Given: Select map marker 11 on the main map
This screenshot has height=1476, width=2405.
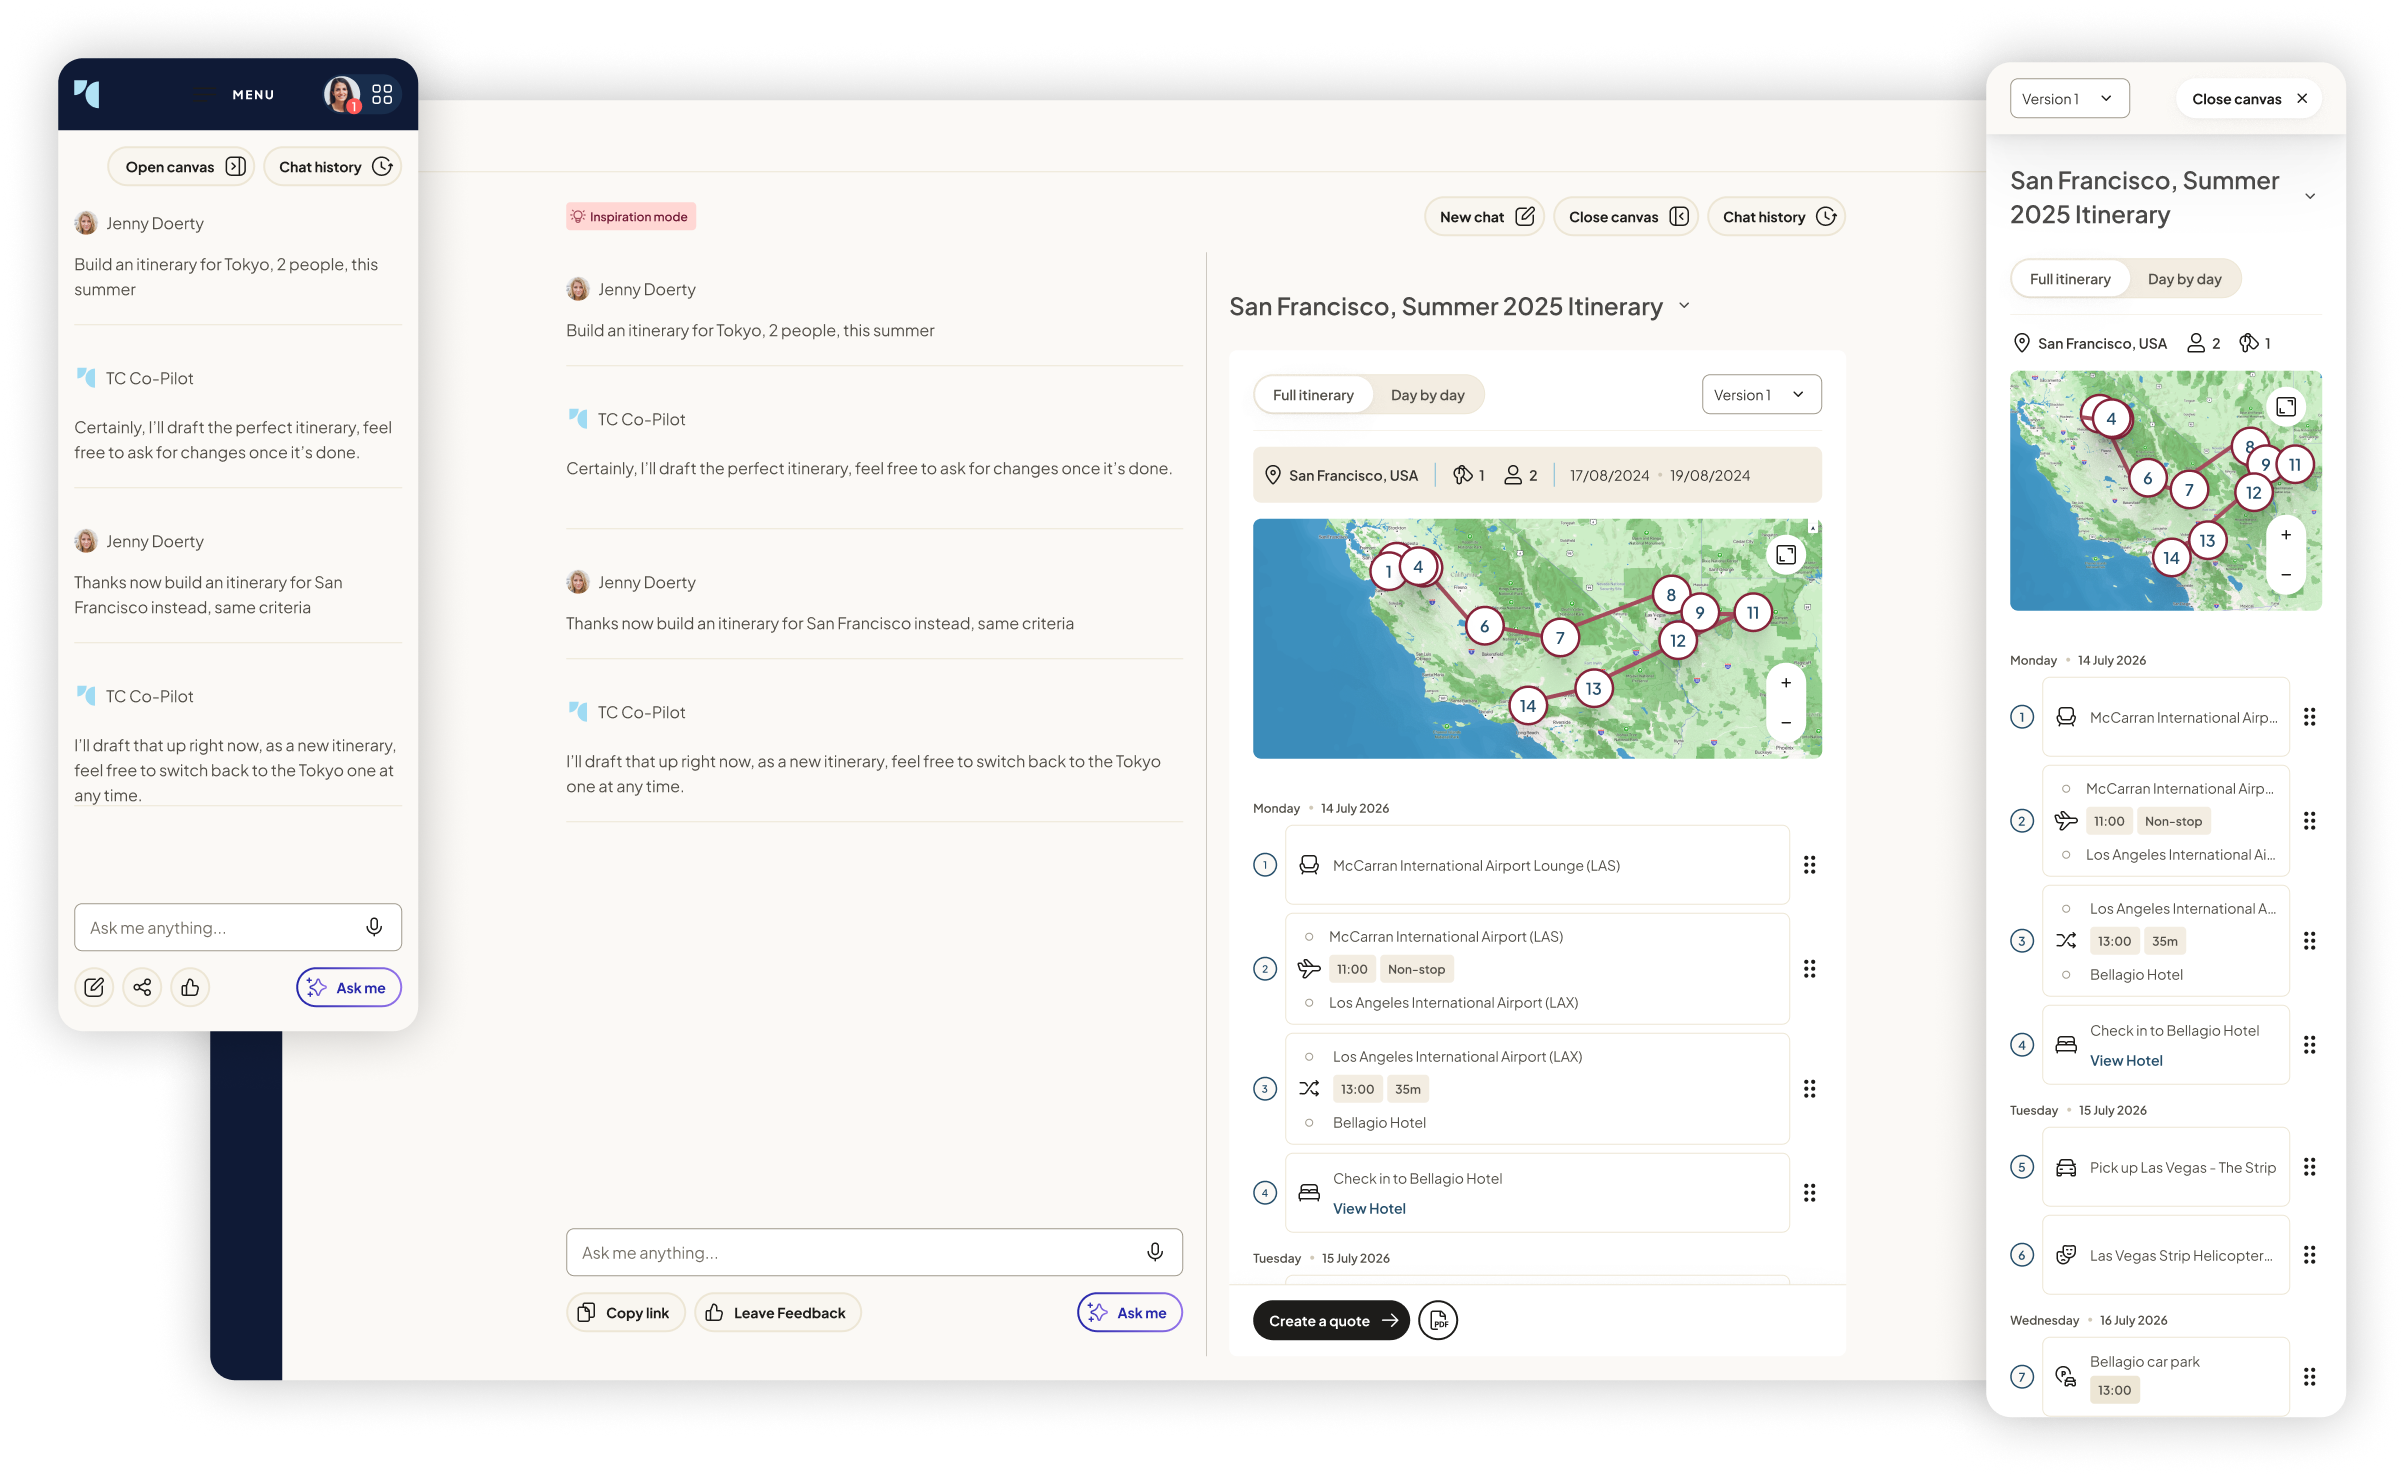Looking at the screenshot, I should coord(1753,613).
